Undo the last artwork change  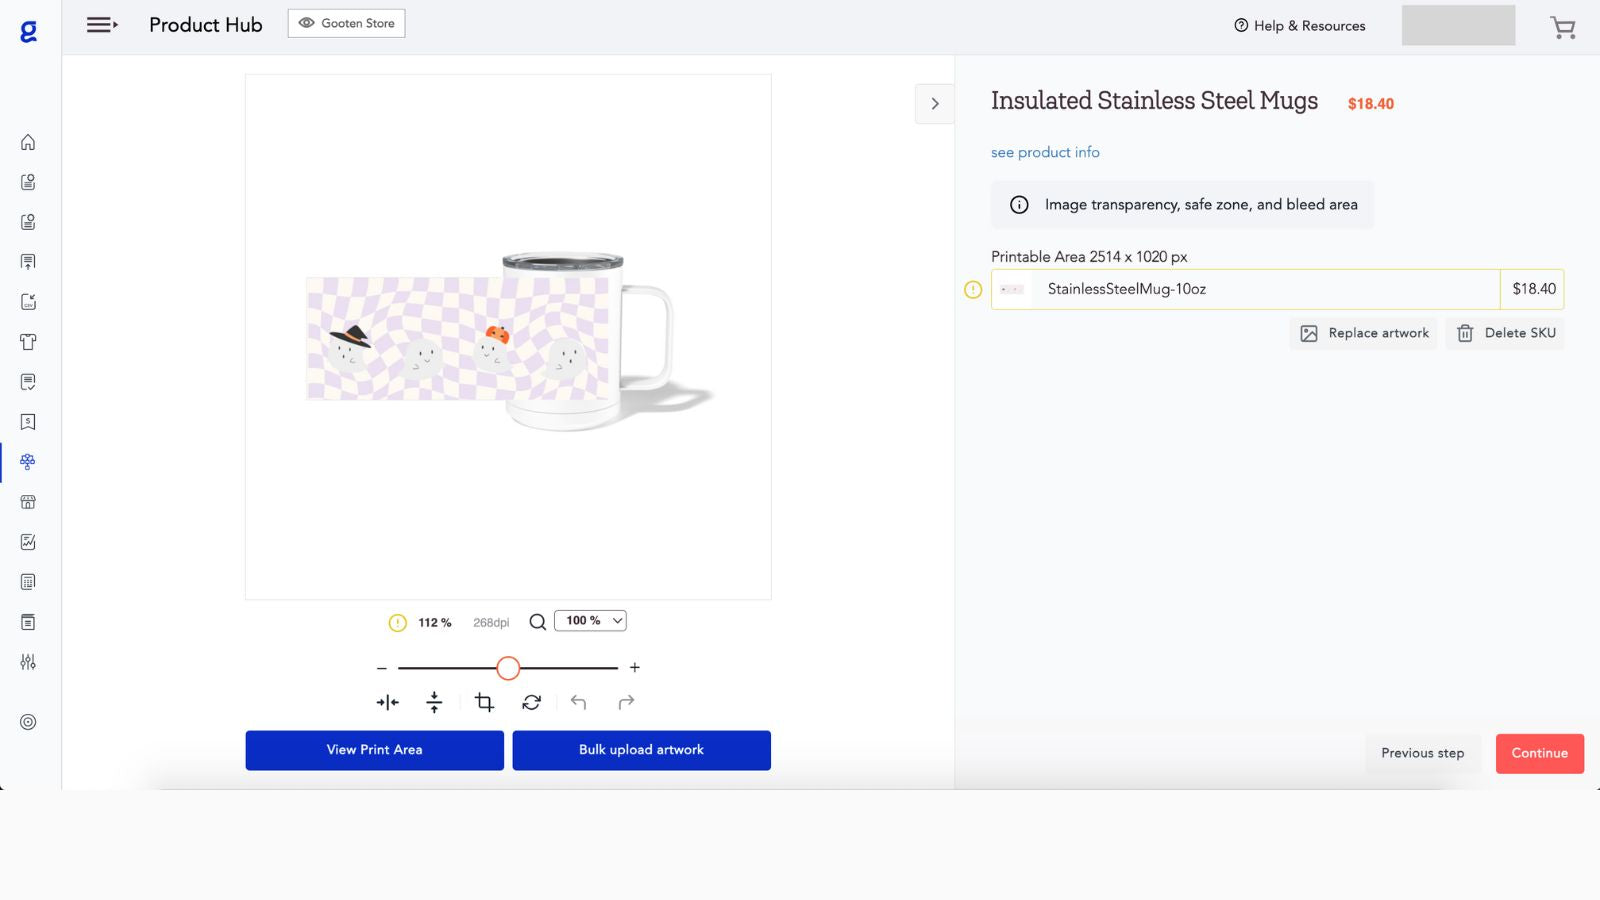(578, 702)
